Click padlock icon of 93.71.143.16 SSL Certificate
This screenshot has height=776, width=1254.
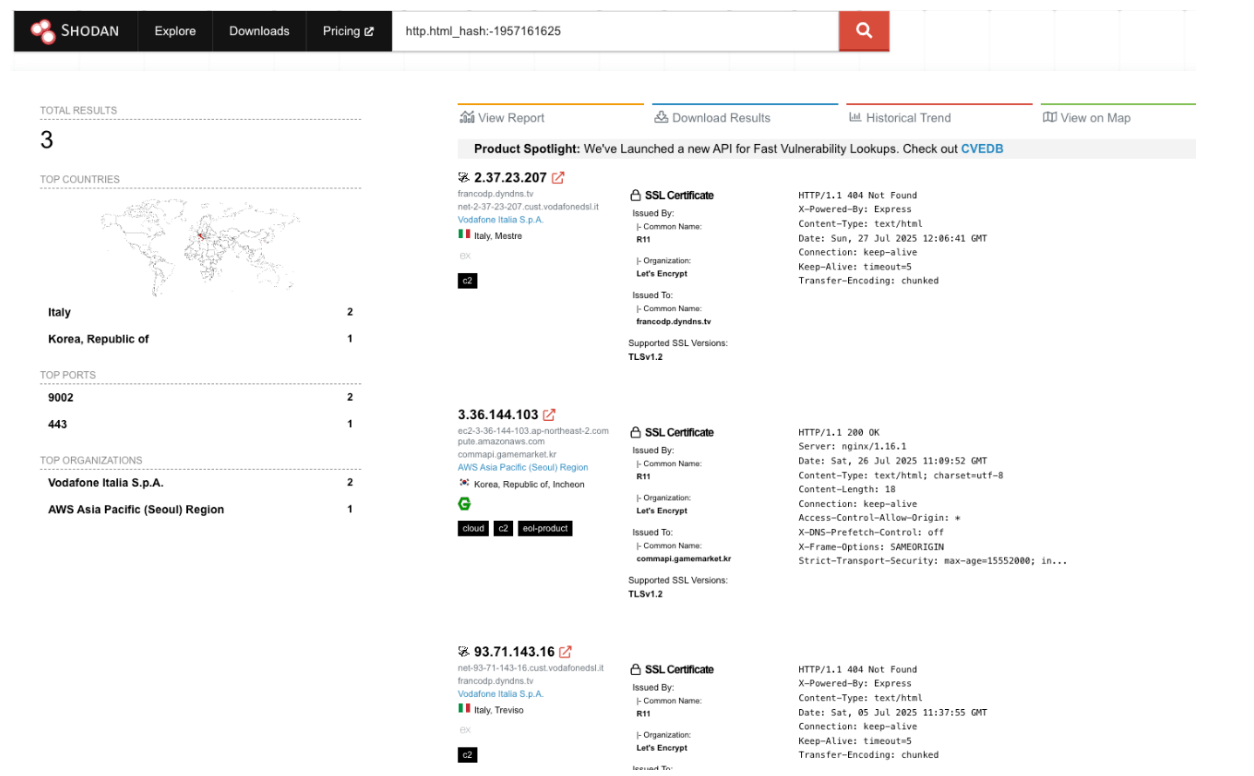point(635,670)
